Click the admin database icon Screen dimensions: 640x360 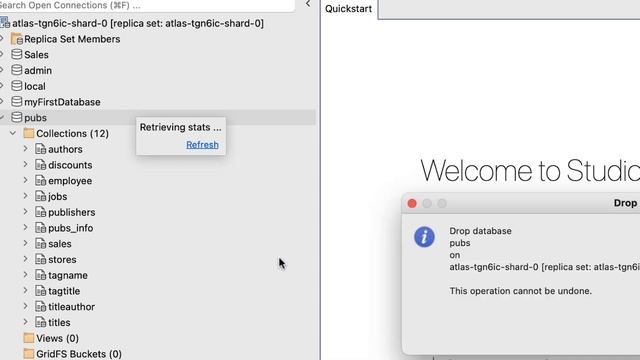[x=17, y=70]
